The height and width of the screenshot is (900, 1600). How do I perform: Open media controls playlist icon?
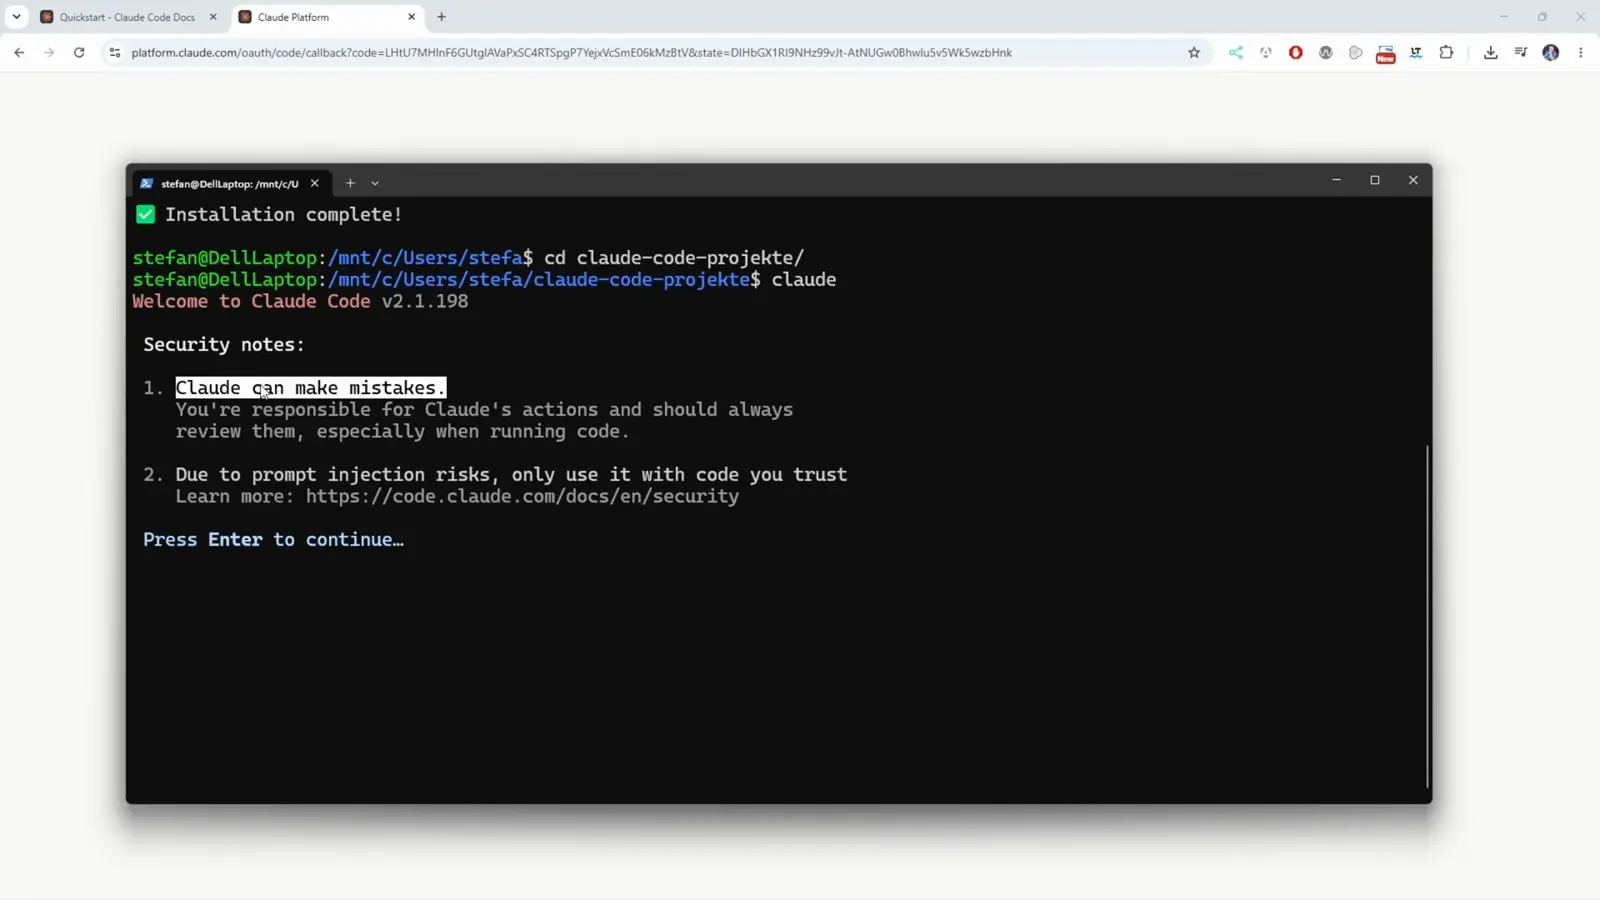tap(1521, 53)
